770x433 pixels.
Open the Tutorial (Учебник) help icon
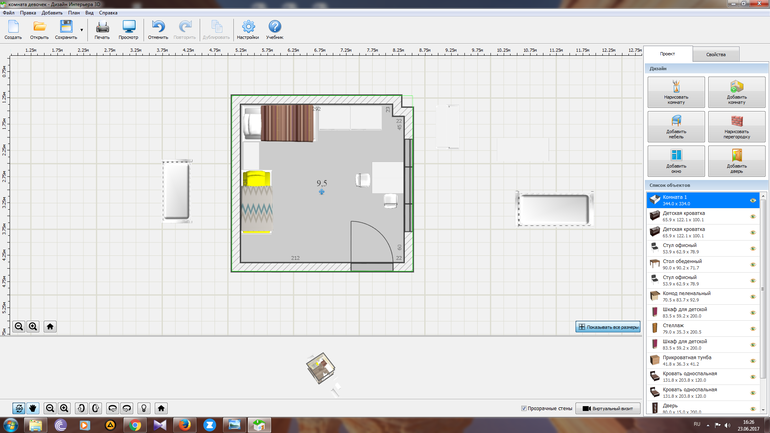(x=275, y=28)
